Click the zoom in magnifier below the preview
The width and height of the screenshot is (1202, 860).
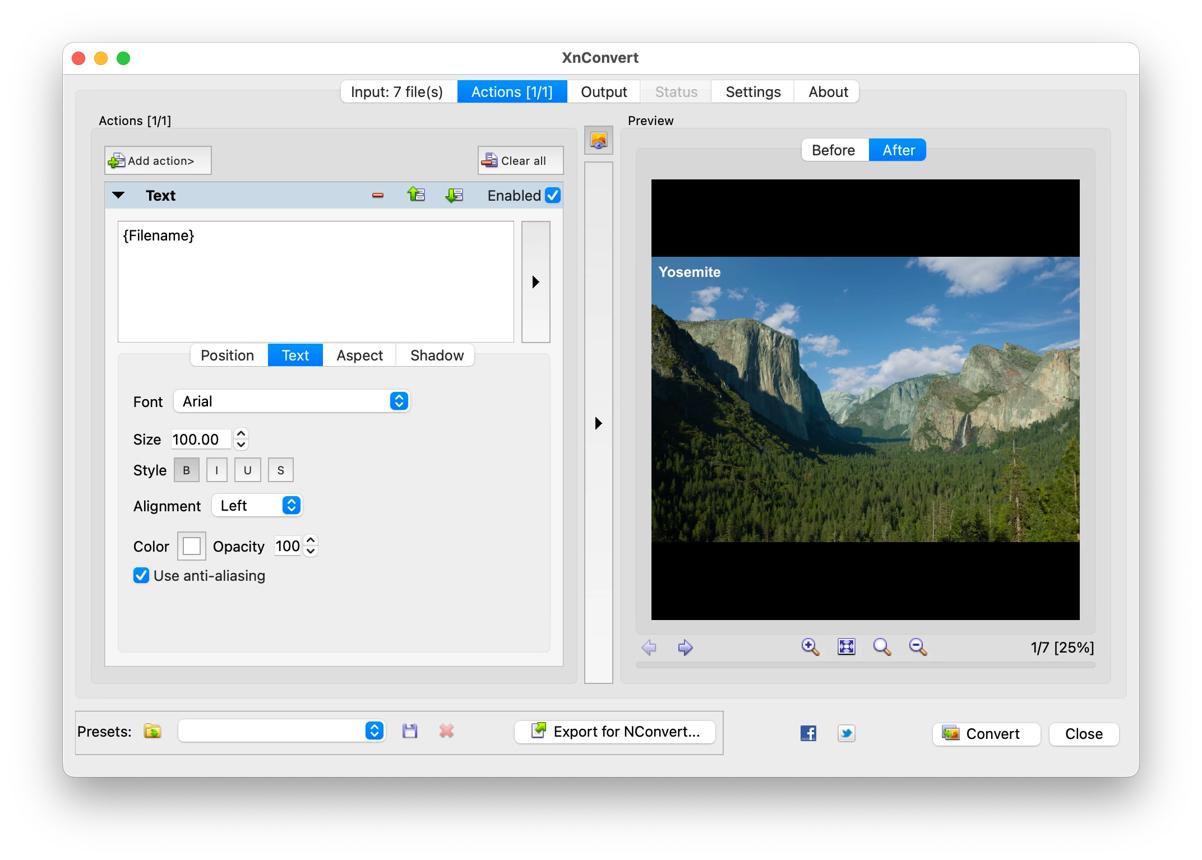[x=811, y=647]
